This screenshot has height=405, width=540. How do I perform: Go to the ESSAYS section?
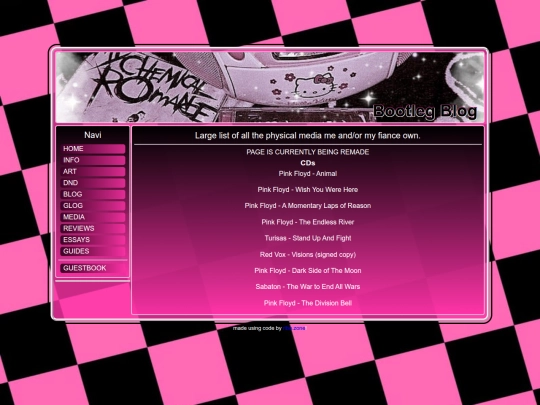(93, 240)
